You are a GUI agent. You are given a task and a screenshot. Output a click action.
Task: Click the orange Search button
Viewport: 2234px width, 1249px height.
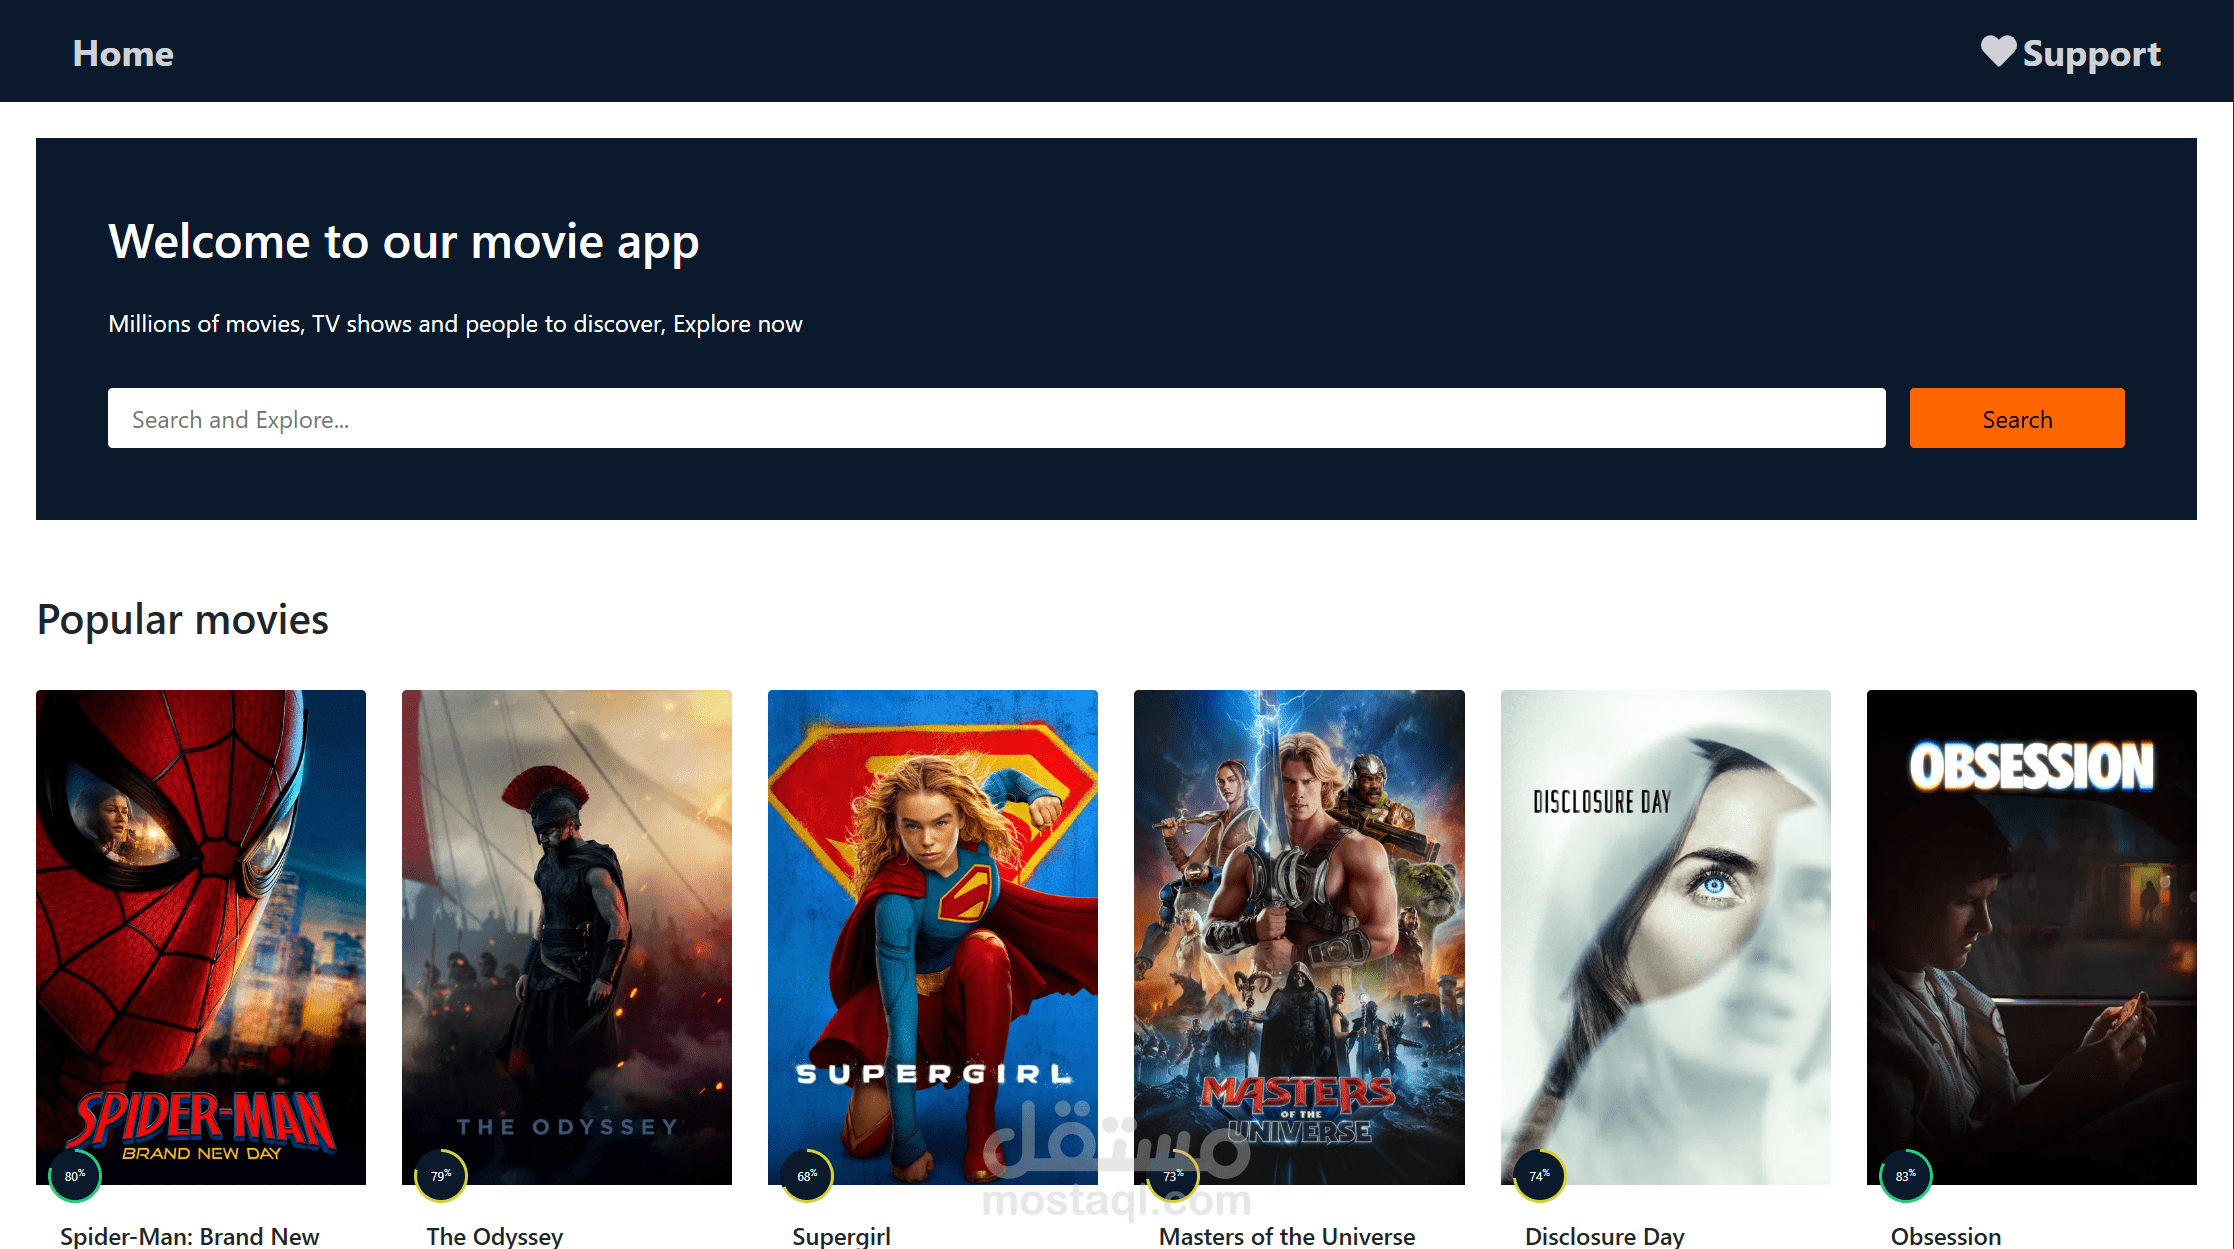pyautogui.click(x=2016, y=418)
